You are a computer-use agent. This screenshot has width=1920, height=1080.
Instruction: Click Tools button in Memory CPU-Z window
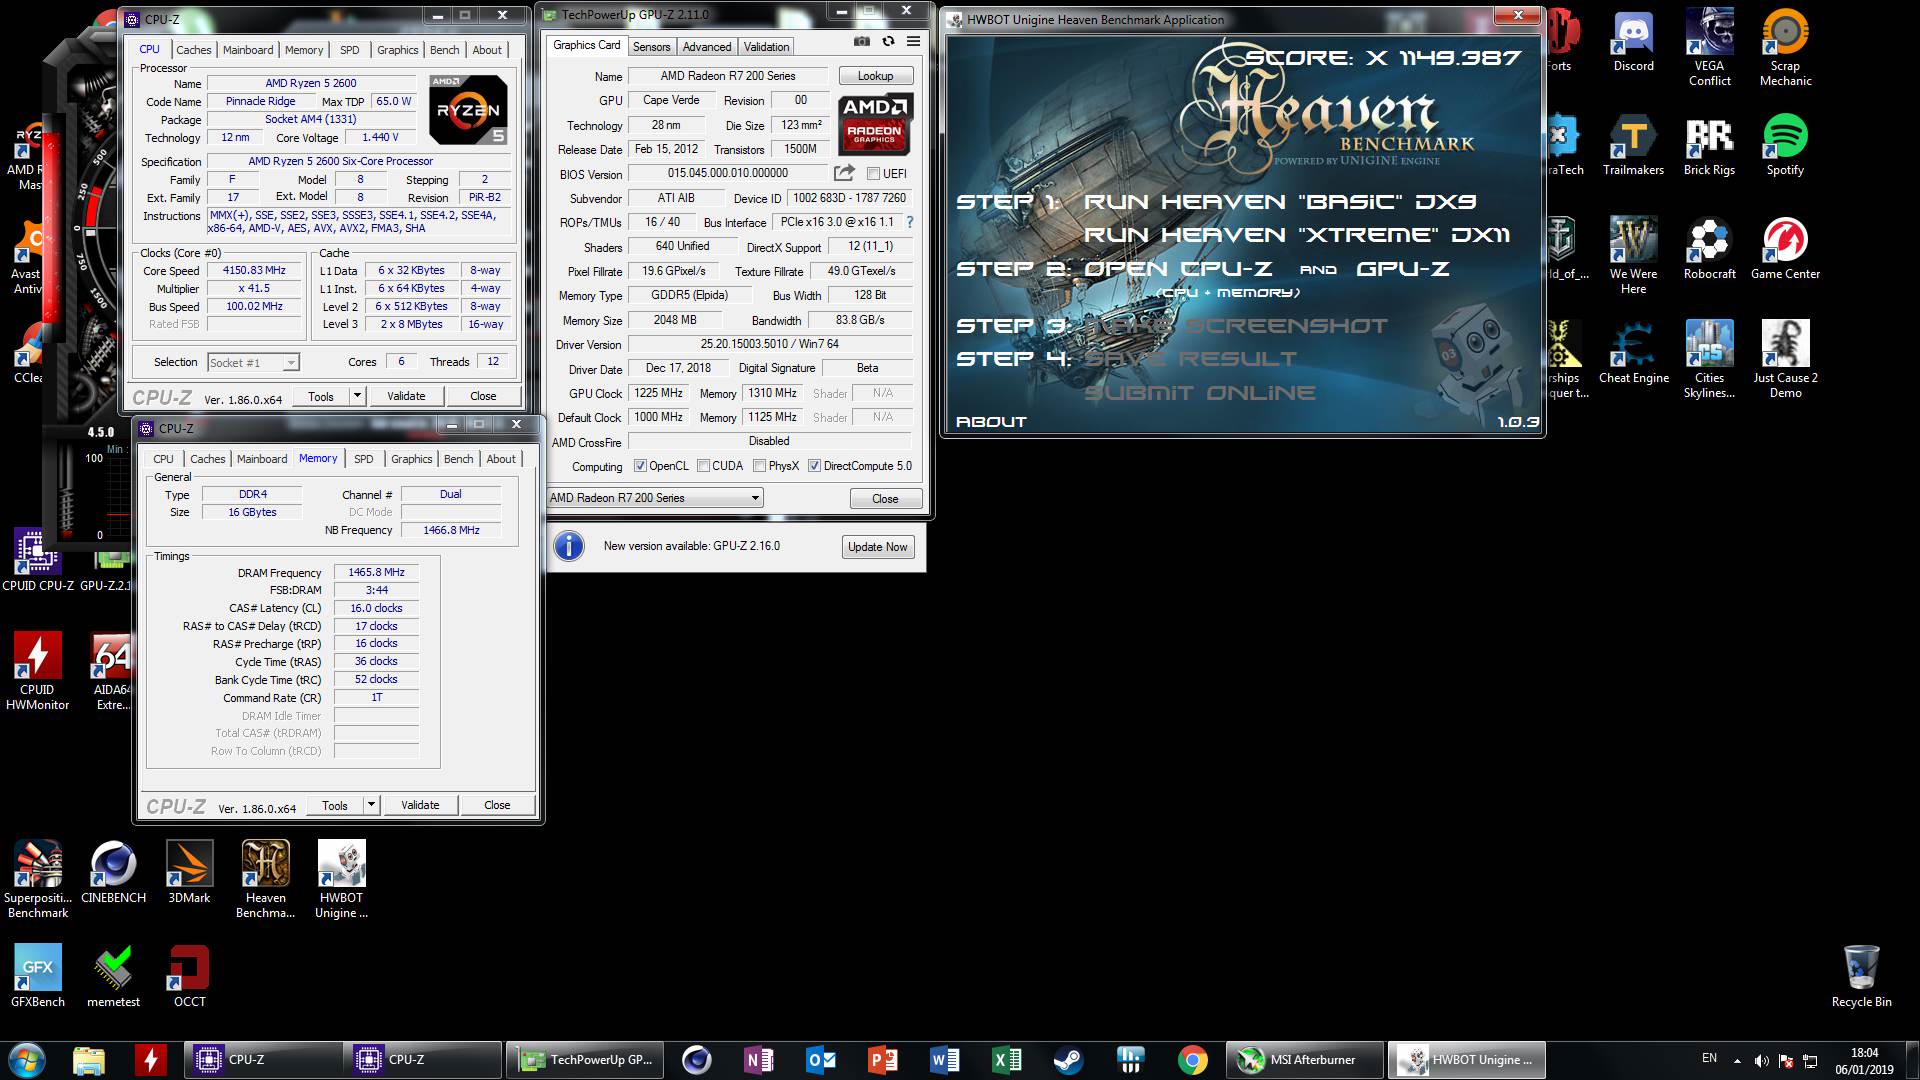[x=335, y=805]
